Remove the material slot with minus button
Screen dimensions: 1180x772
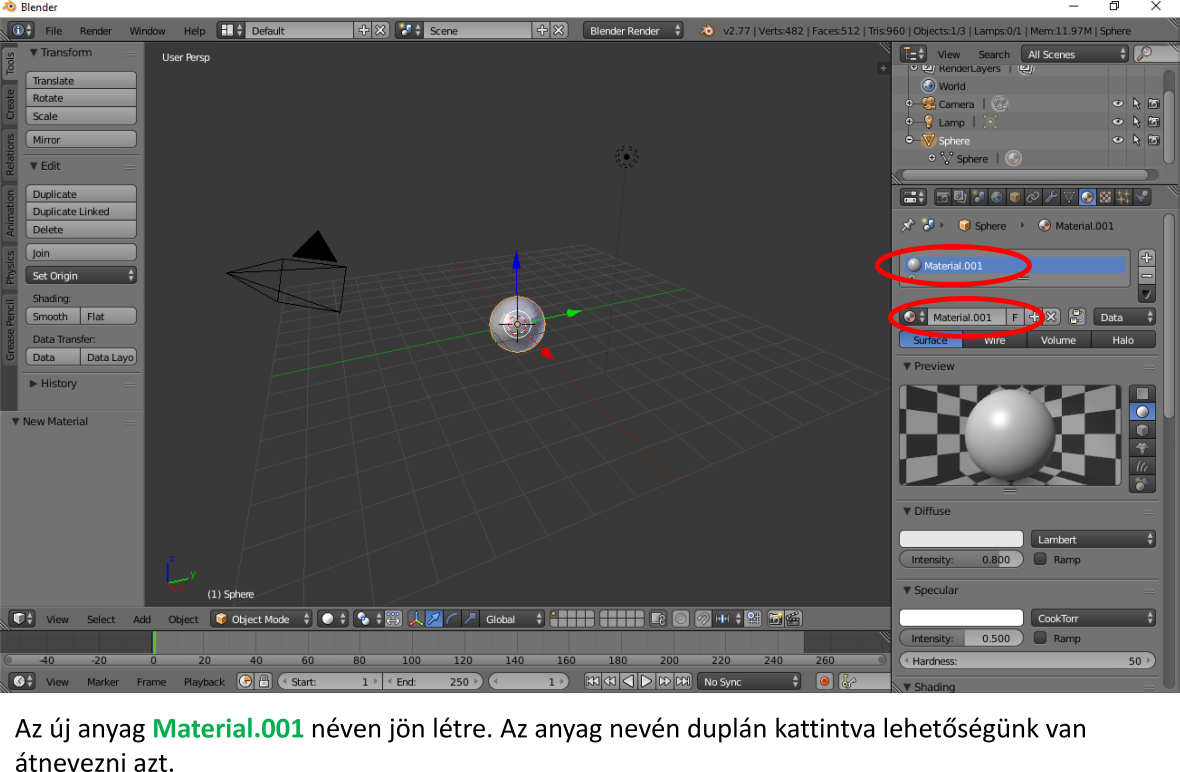(x=1146, y=276)
